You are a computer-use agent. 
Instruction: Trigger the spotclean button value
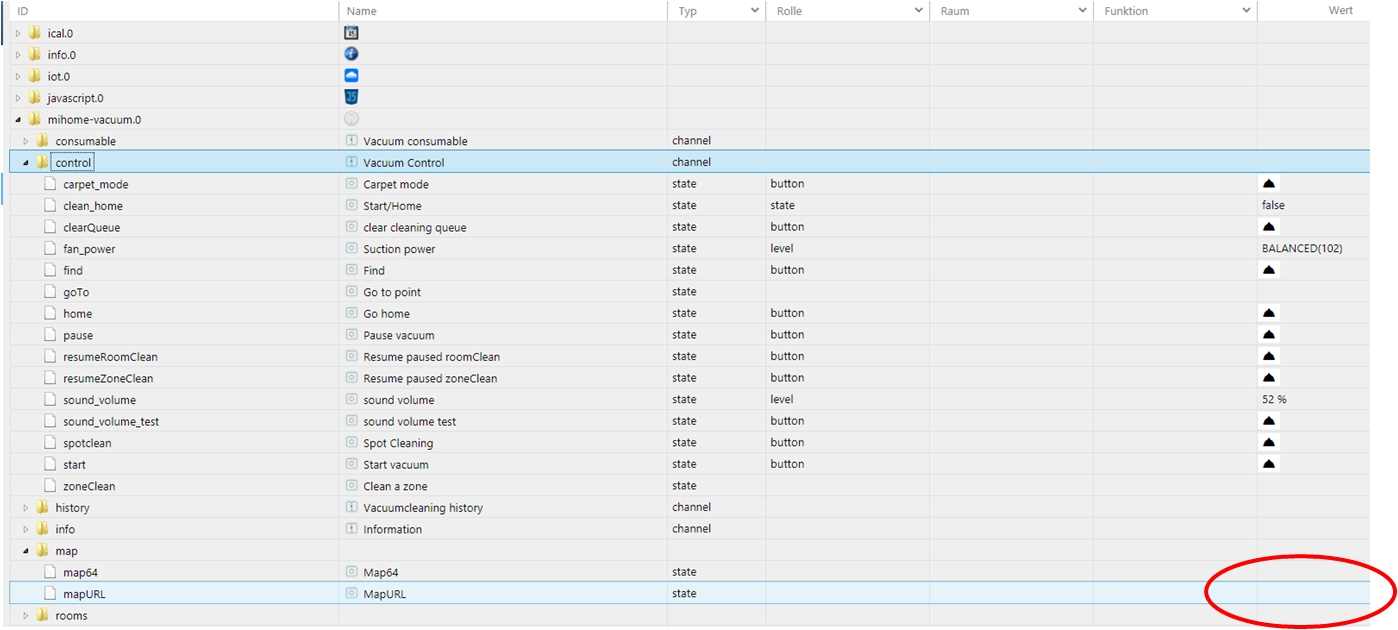1269,442
